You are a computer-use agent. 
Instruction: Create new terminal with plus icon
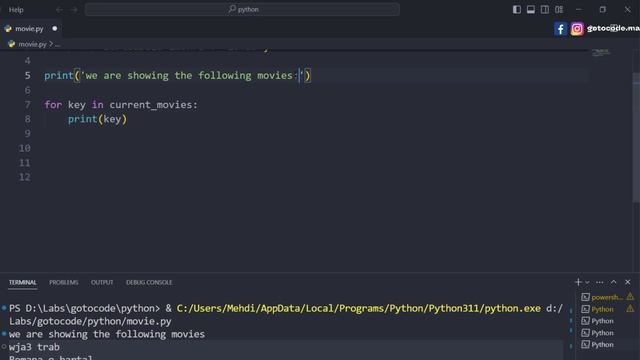coord(578,282)
